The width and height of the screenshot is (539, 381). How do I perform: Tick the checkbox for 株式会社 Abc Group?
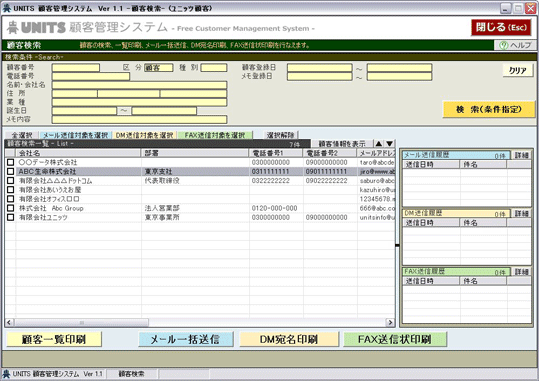[x=11, y=208]
